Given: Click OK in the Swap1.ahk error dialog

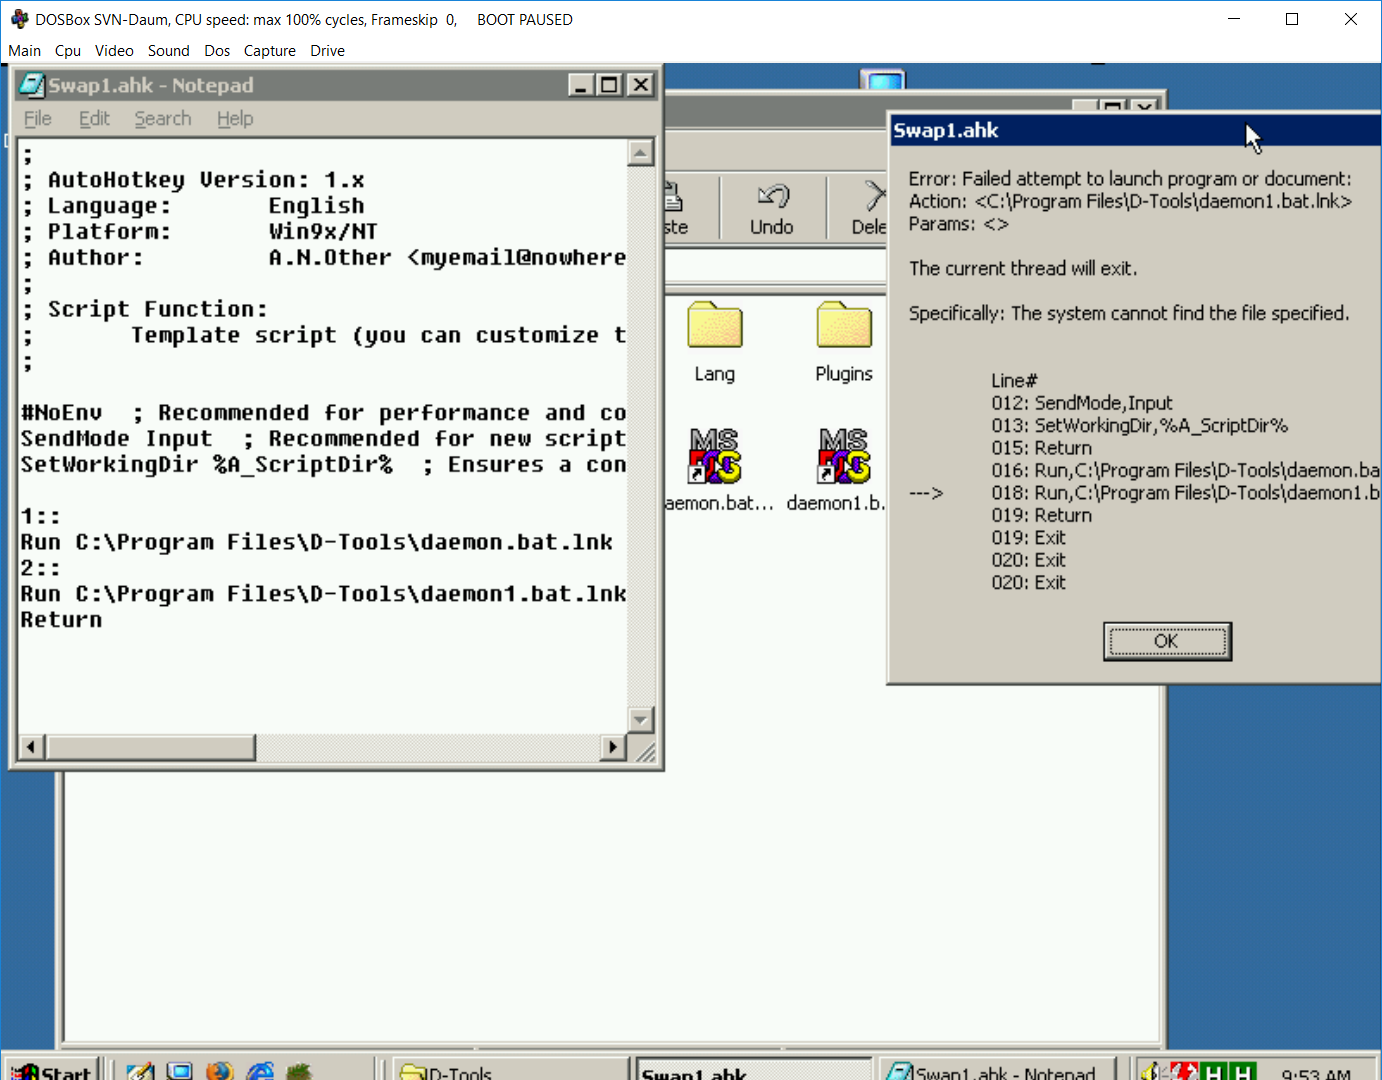Looking at the screenshot, I should [1167, 641].
